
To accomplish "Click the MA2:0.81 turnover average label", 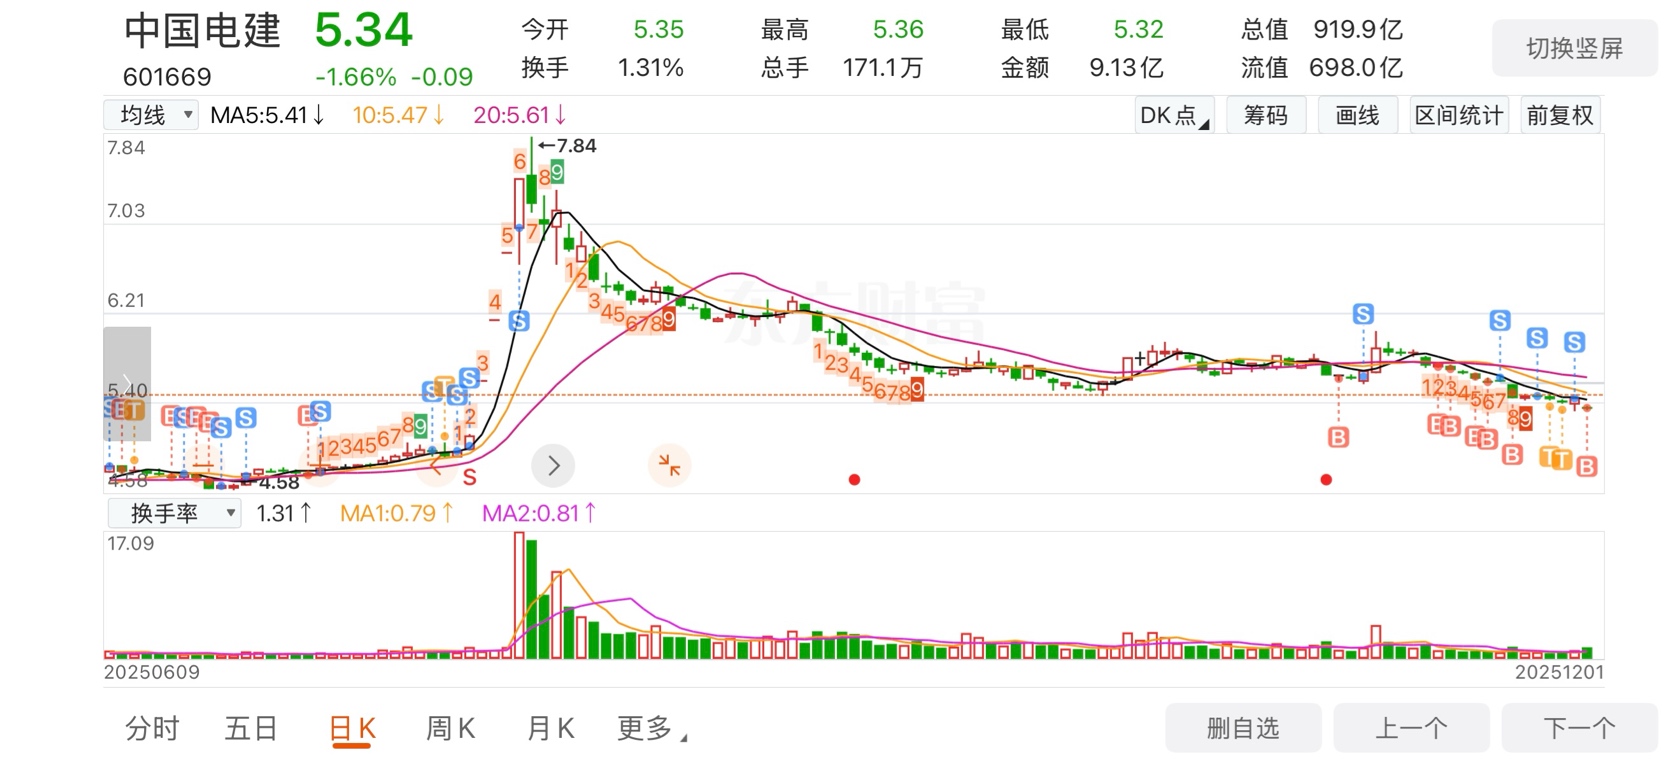I will [x=539, y=513].
